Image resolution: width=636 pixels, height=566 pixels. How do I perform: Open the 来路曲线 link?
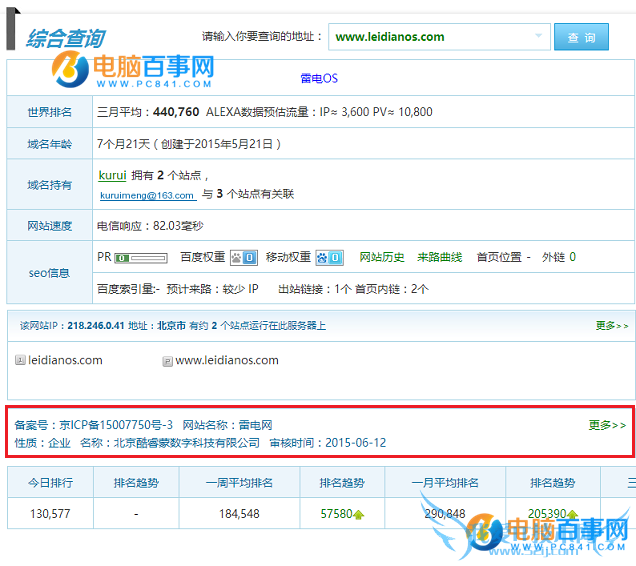(439, 257)
